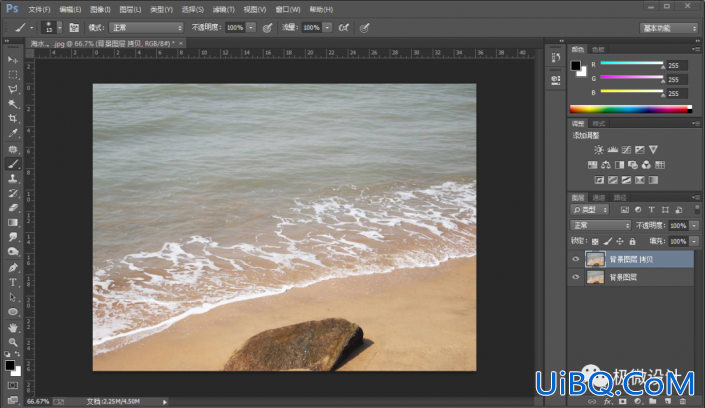The width and height of the screenshot is (705, 408).
Task: Select the Eraser tool
Action: pyautogui.click(x=13, y=208)
